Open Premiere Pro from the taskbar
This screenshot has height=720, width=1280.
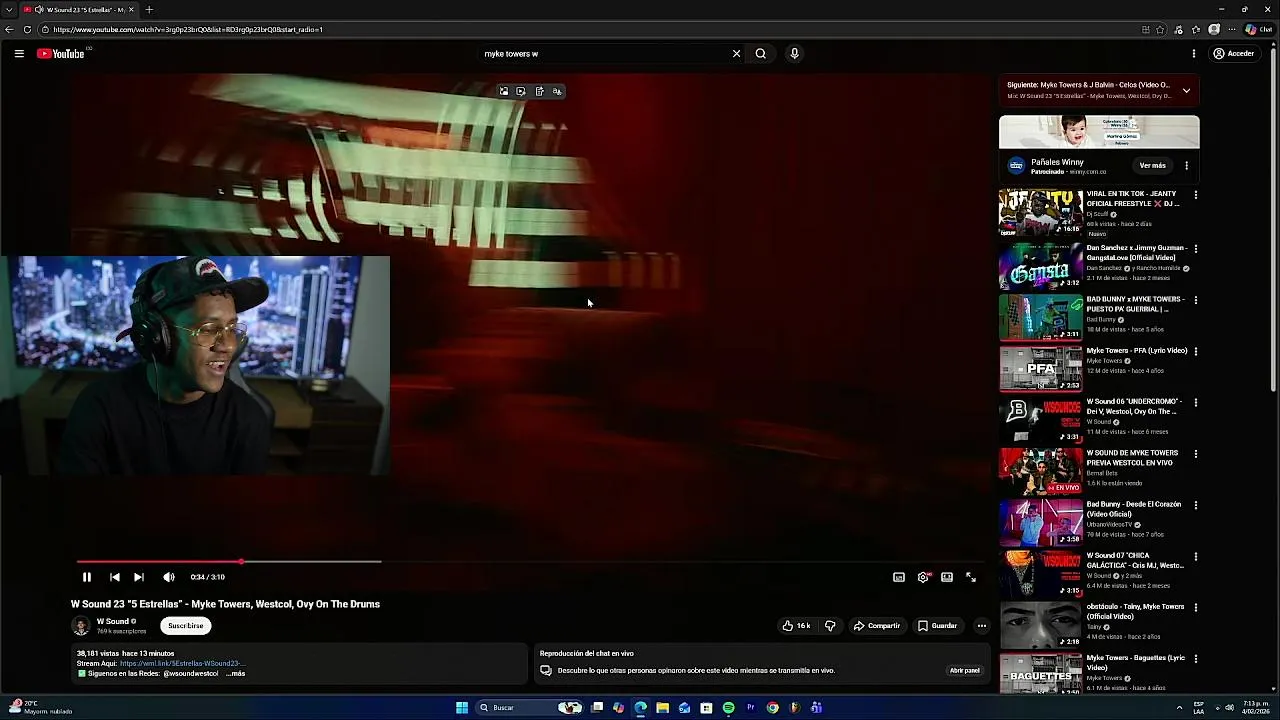pos(751,708)
